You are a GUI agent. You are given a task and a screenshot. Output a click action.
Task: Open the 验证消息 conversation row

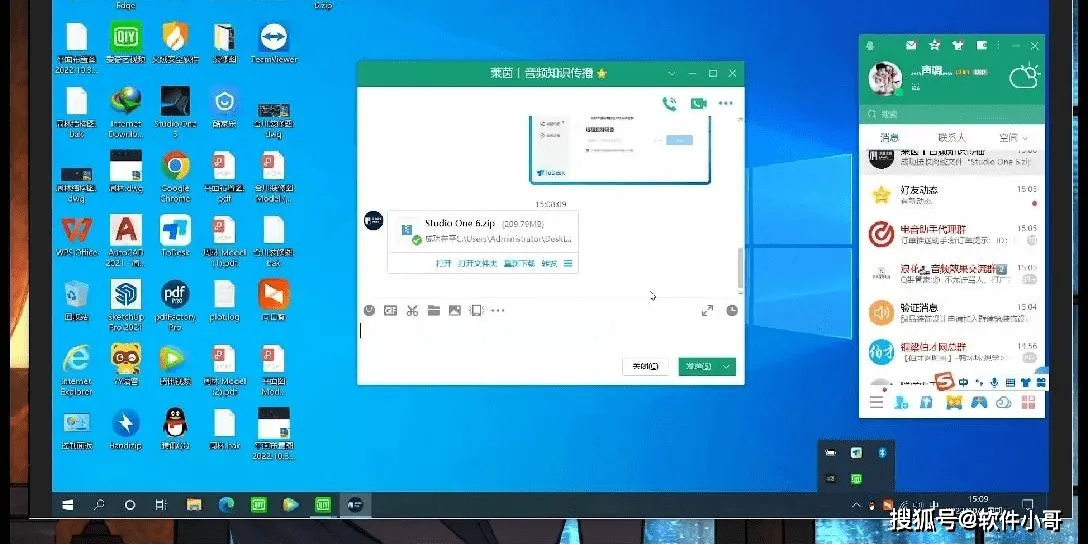[x=951, y=312]
